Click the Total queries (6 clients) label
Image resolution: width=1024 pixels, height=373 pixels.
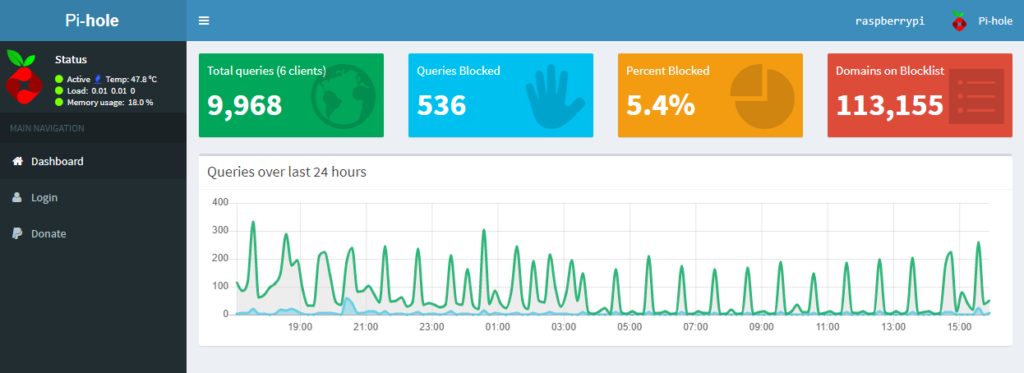pos(266,71)
